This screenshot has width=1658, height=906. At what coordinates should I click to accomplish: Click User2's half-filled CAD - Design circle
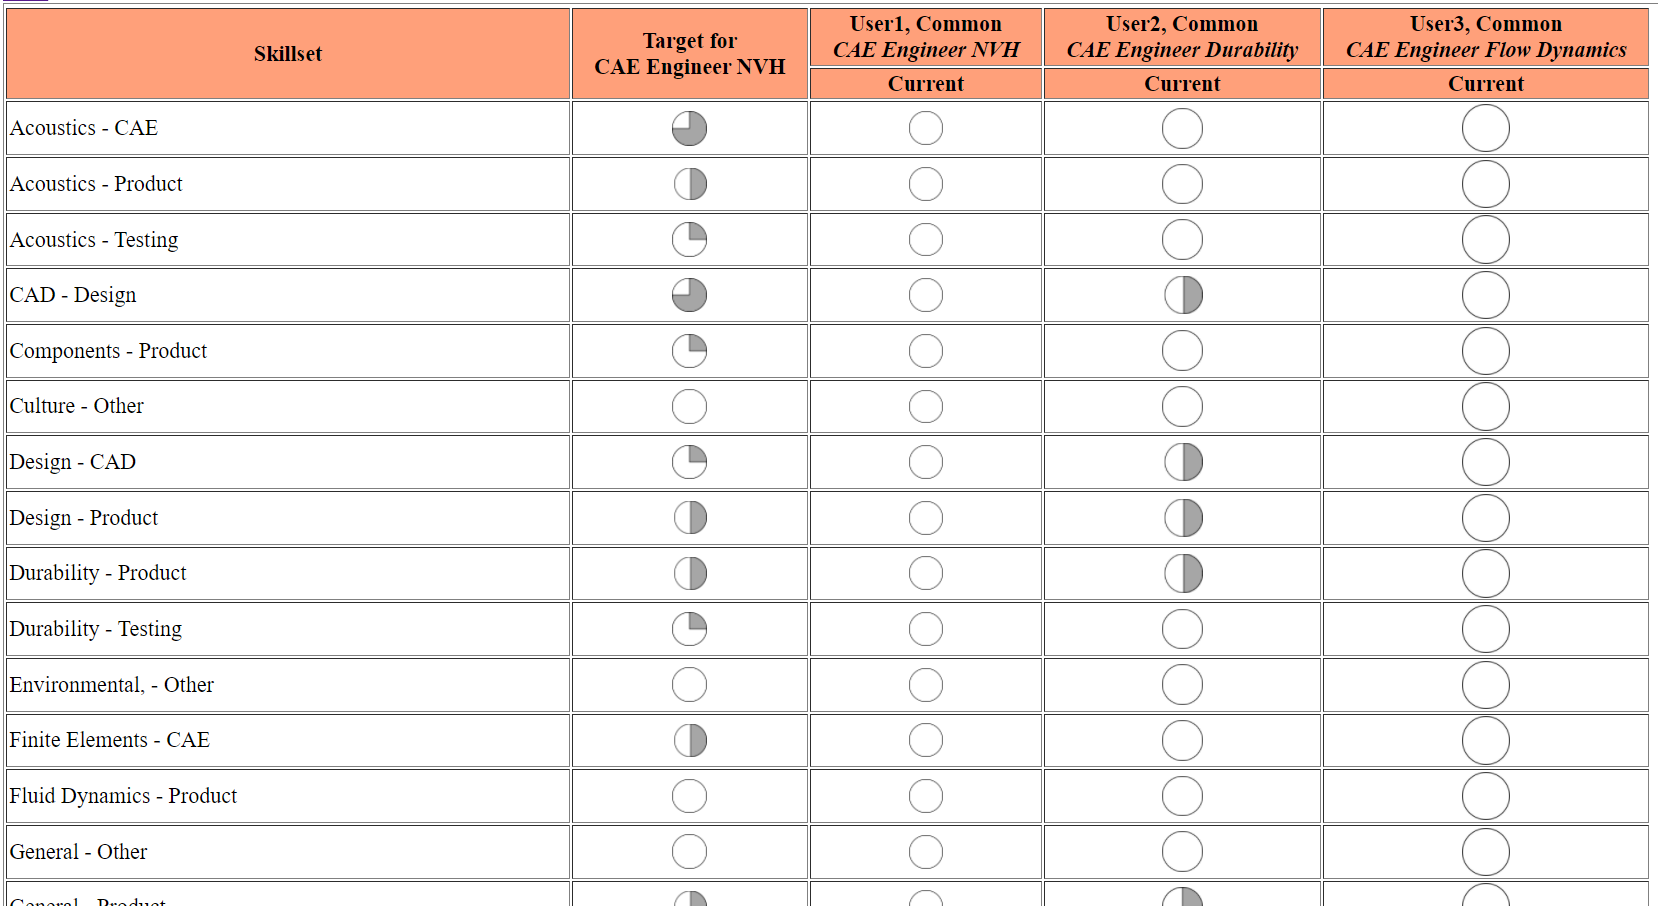tap(1183, 295)
